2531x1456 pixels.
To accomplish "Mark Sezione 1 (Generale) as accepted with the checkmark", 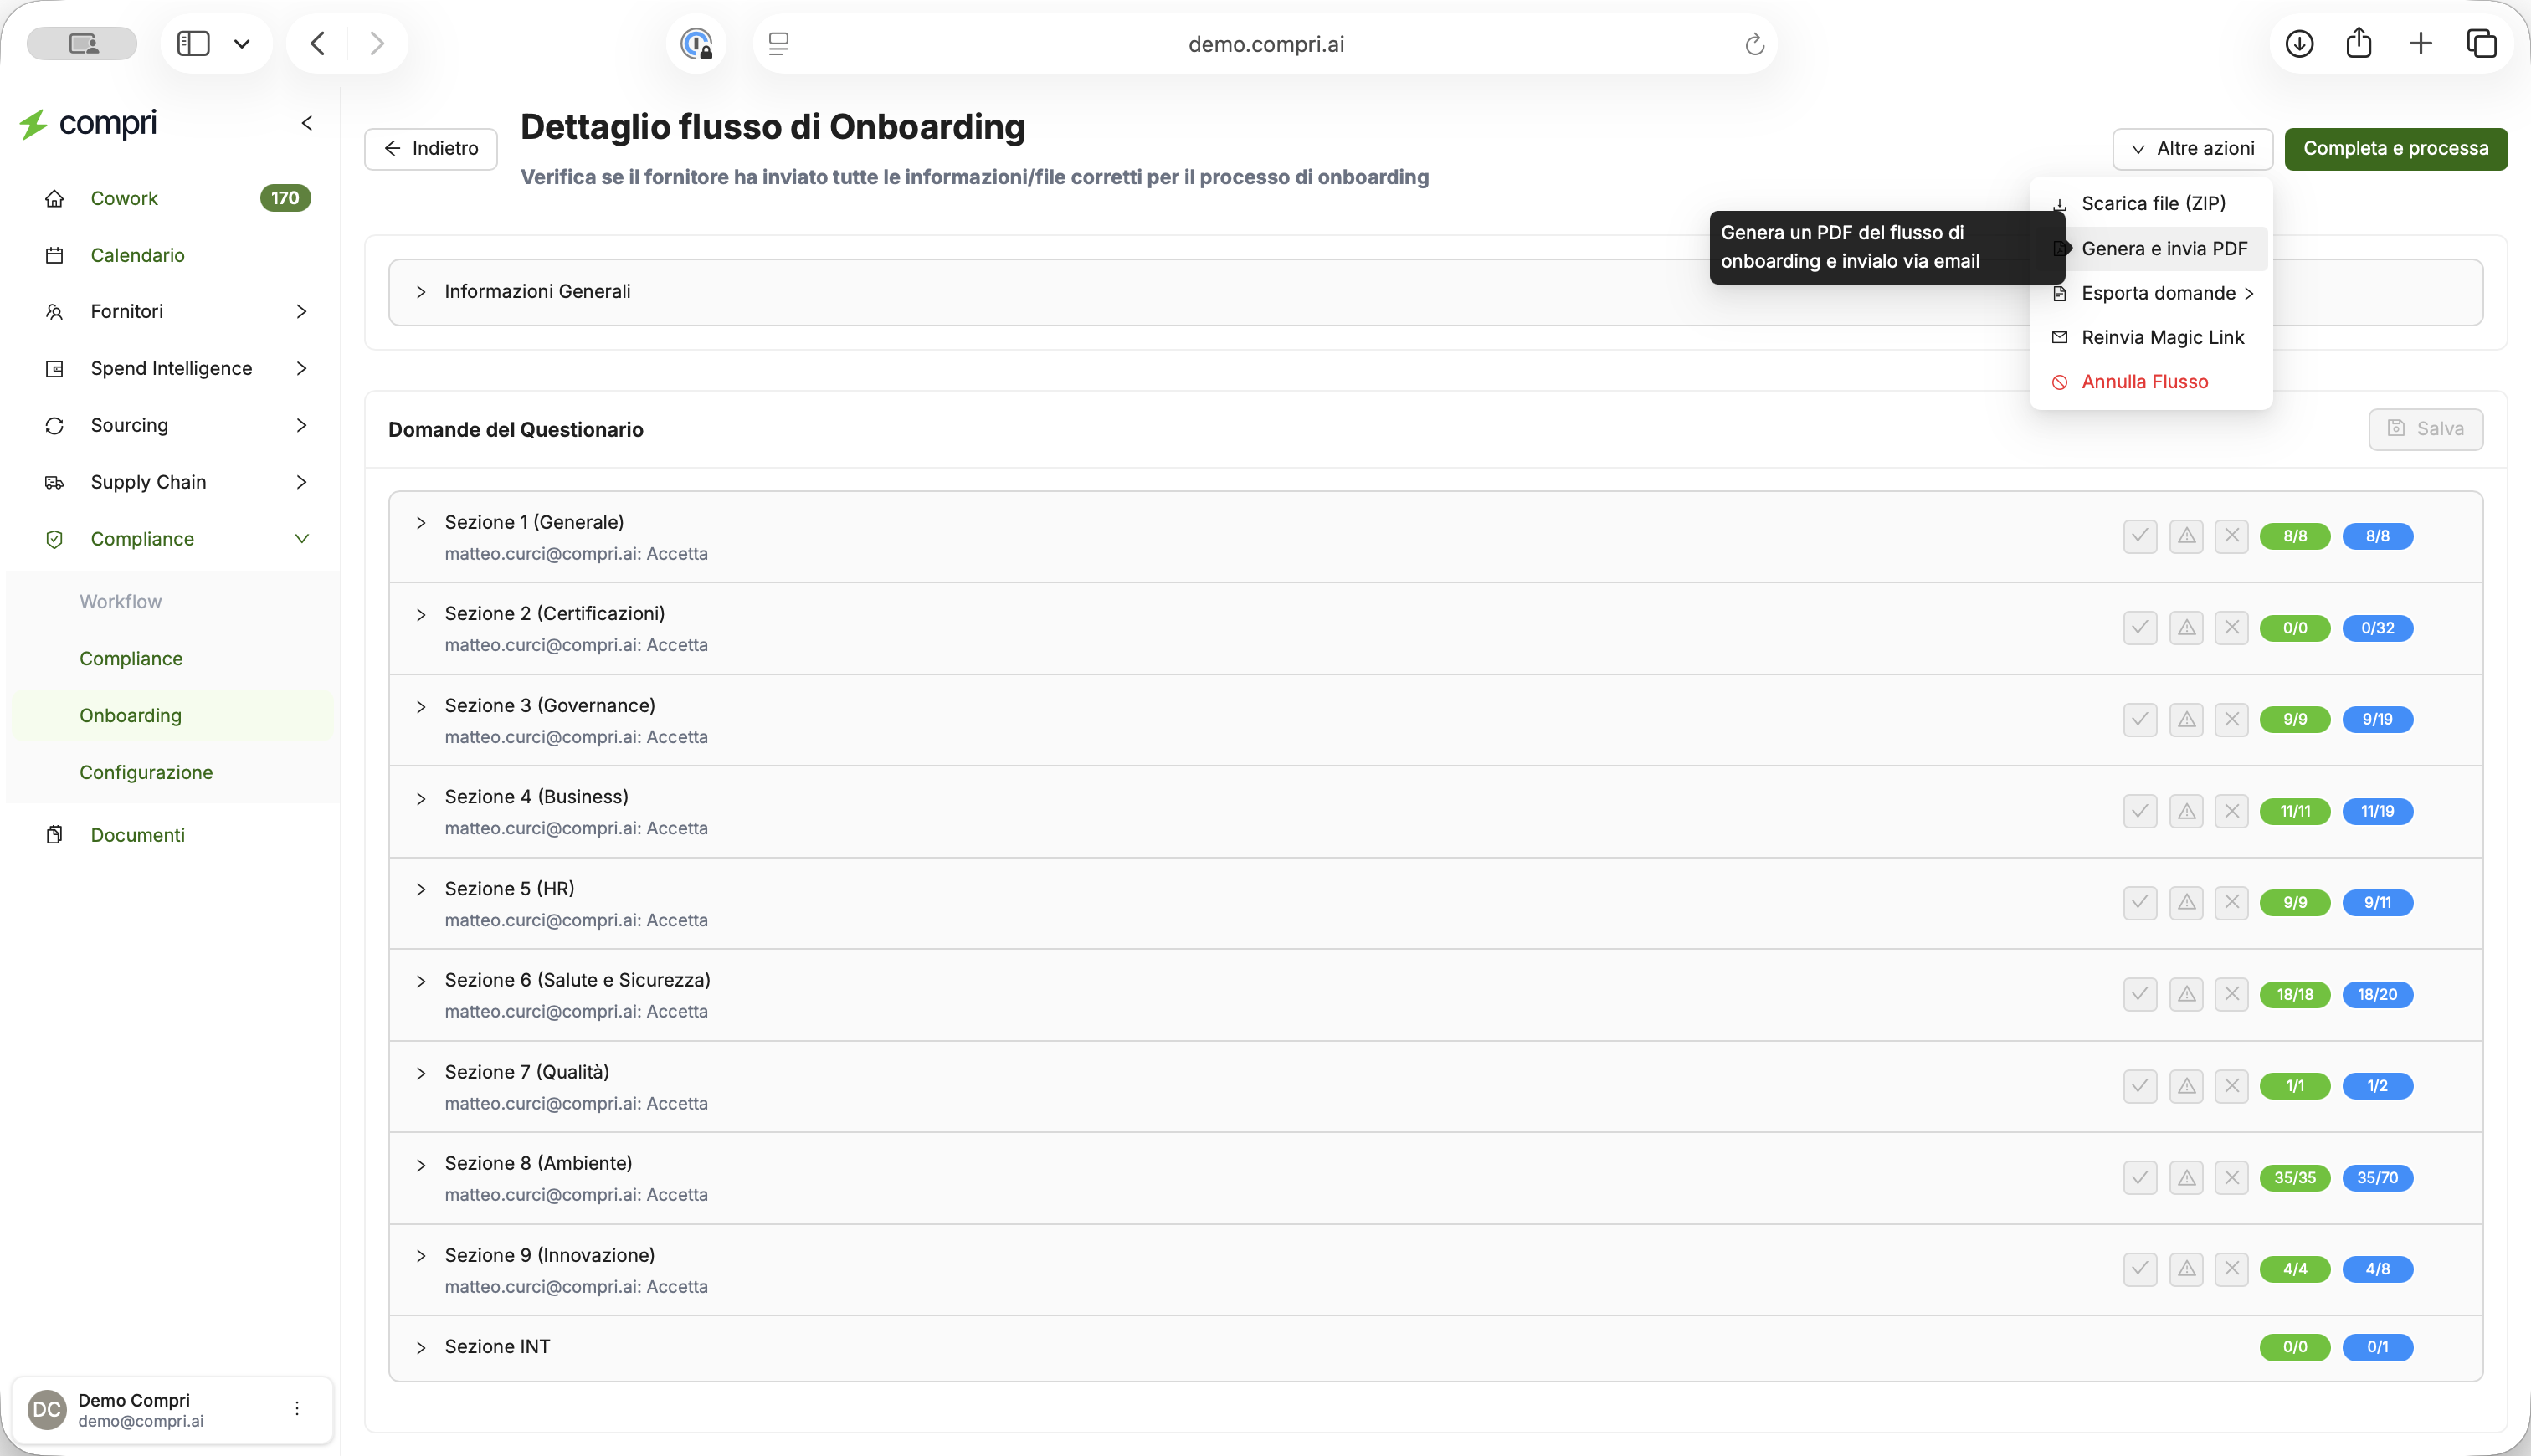I will (2140, 536).
